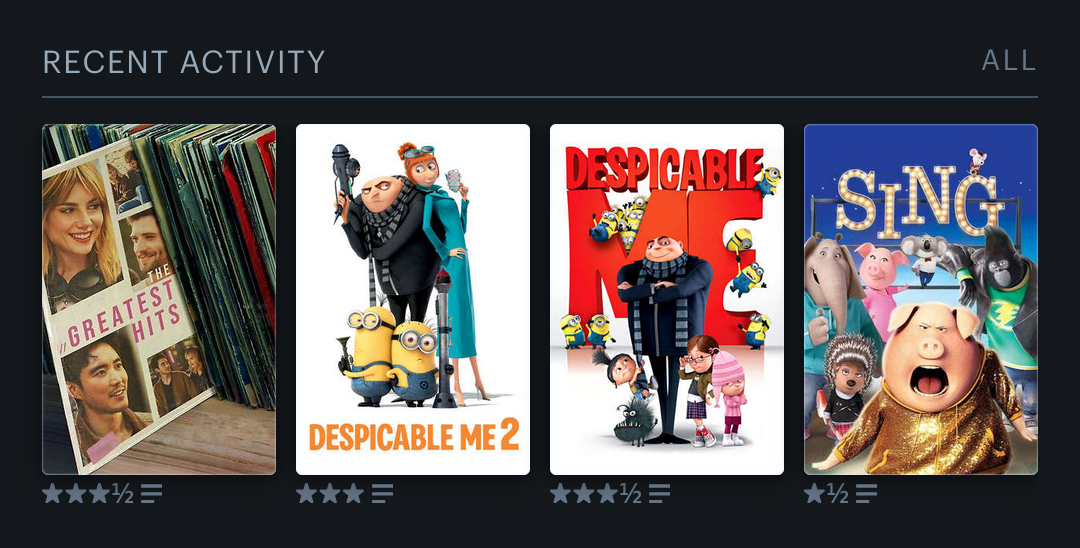1080x548 pixels.
Task: Click the half-star symbol under The Greatest Hits
Action: point(123,493)
